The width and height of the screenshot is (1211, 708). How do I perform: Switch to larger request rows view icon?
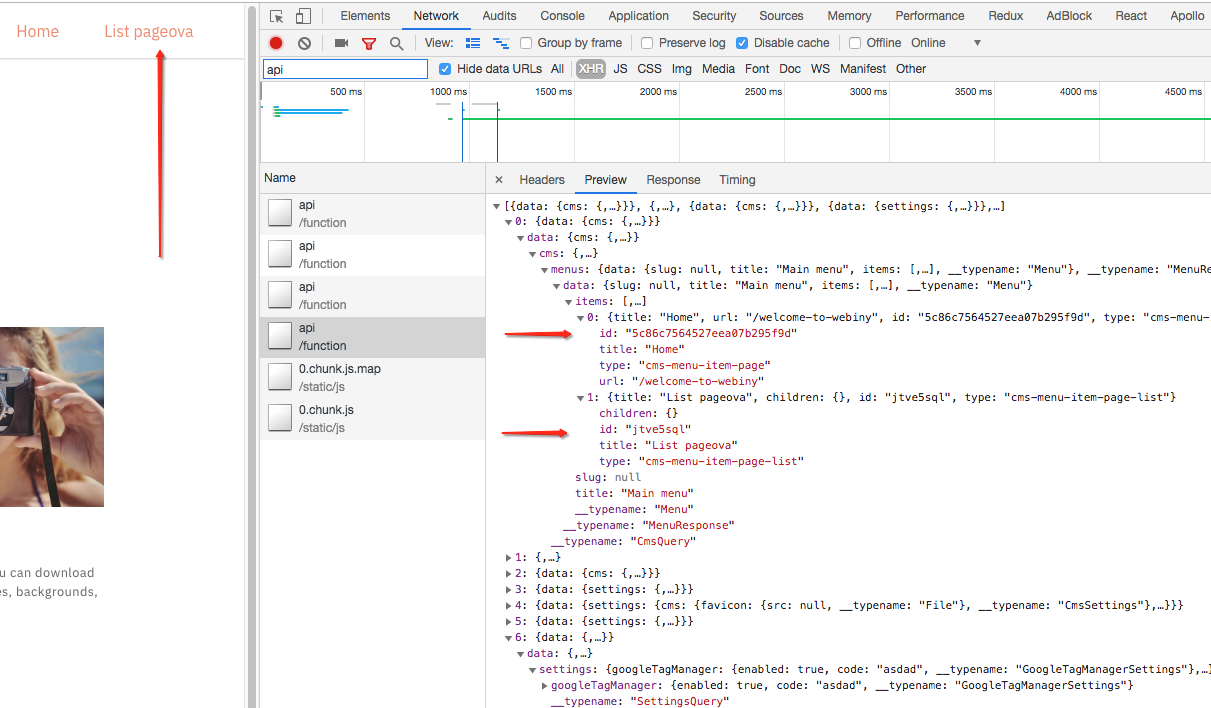click(472, 42)
